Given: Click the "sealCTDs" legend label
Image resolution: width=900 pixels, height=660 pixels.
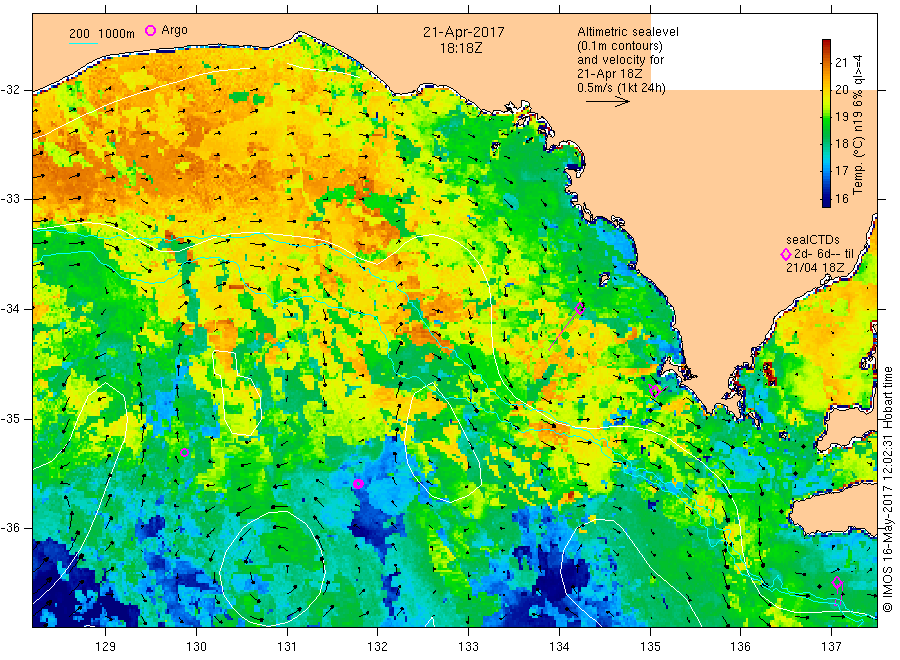Looking at the screenshot, I should point(813,240).
